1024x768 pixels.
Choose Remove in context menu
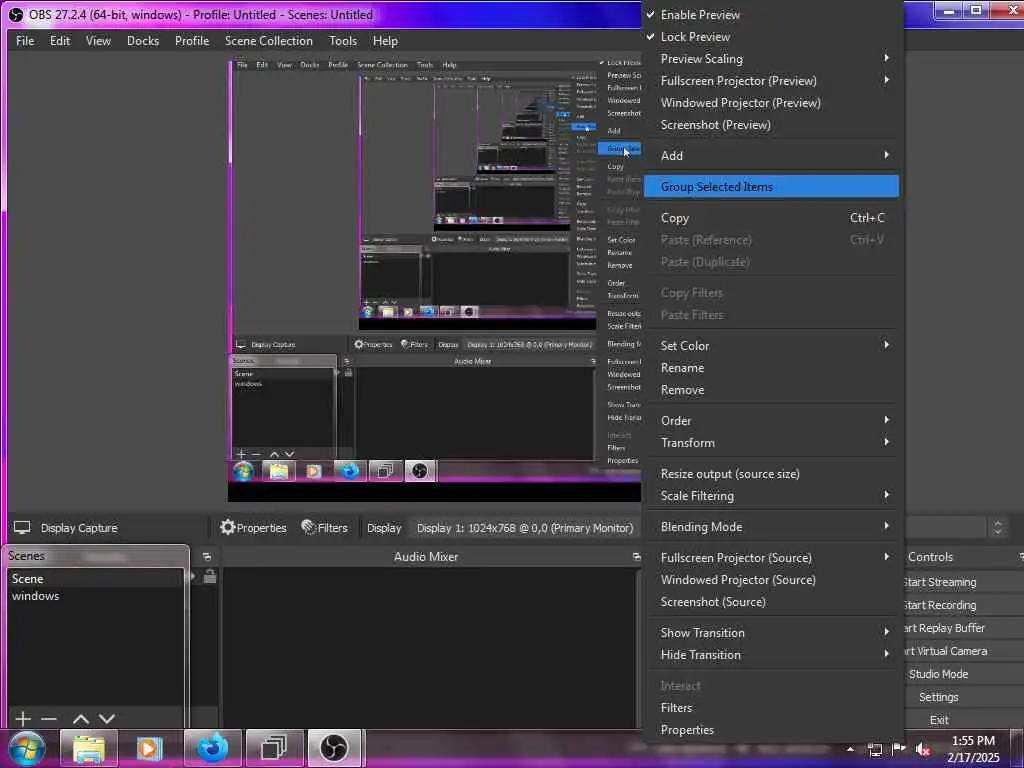pos(771,390)
